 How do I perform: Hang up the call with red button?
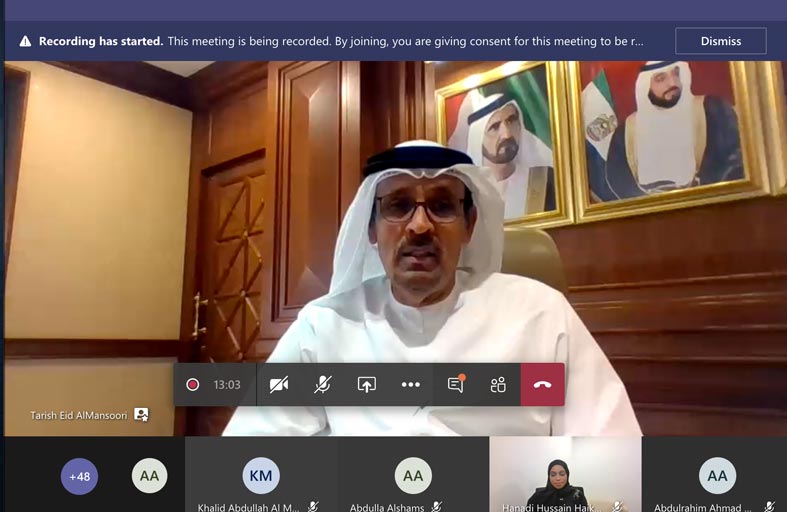542,385
